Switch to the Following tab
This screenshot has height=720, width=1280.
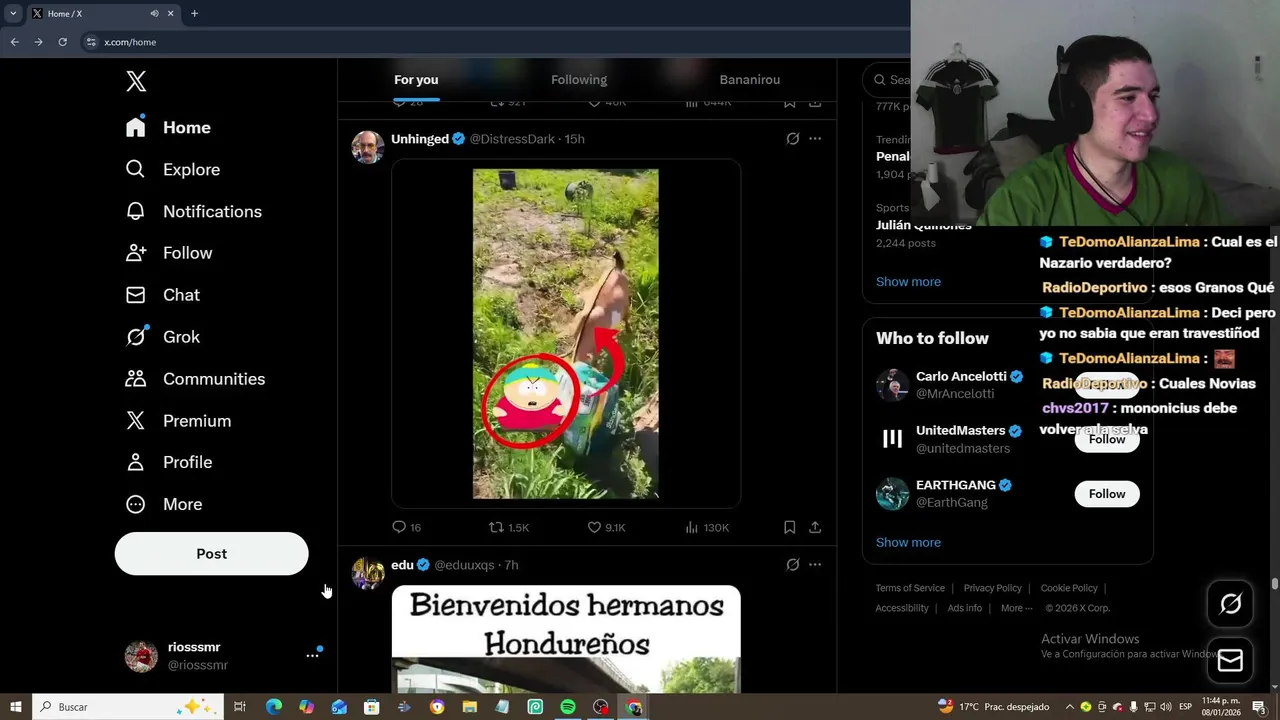click(579, 80)
